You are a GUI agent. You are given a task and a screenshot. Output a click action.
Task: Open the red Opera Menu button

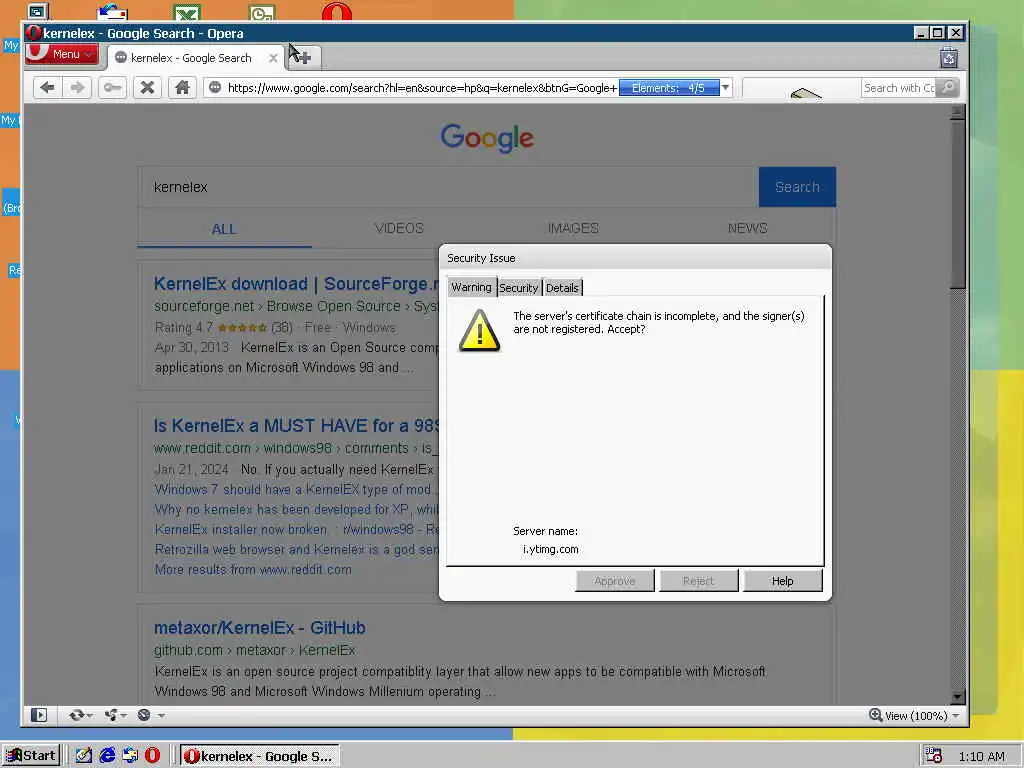(62, 54)
